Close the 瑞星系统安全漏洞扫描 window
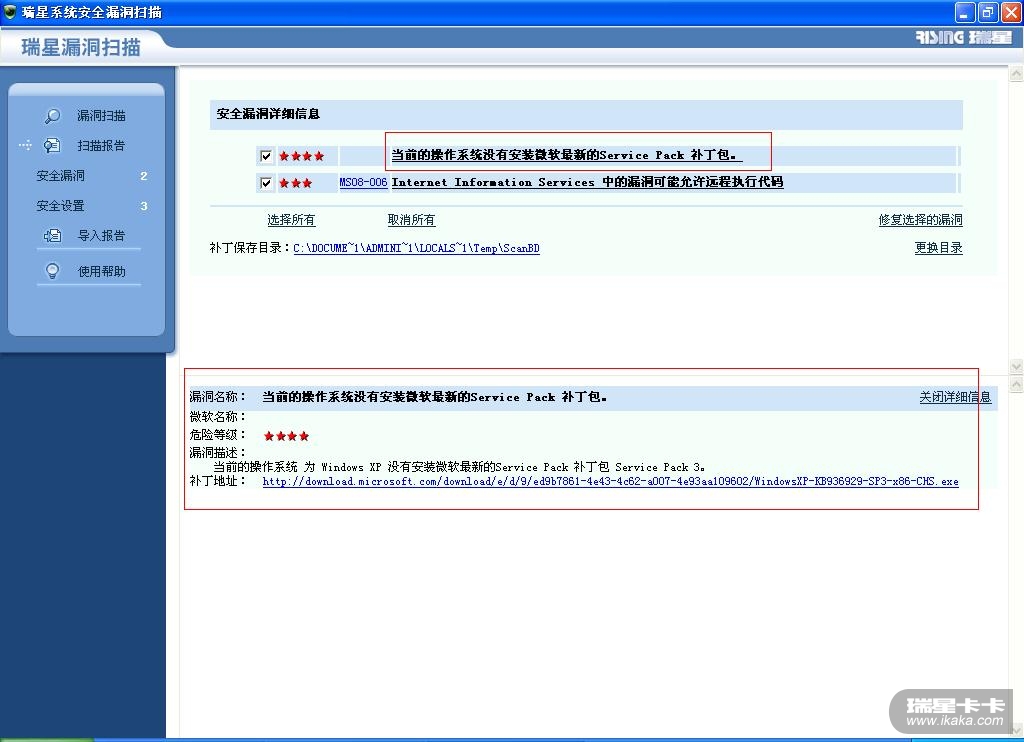Image resolution: width=1024 pixels, height=742 pixels. pyautogui.click(x=1010, y=12)
